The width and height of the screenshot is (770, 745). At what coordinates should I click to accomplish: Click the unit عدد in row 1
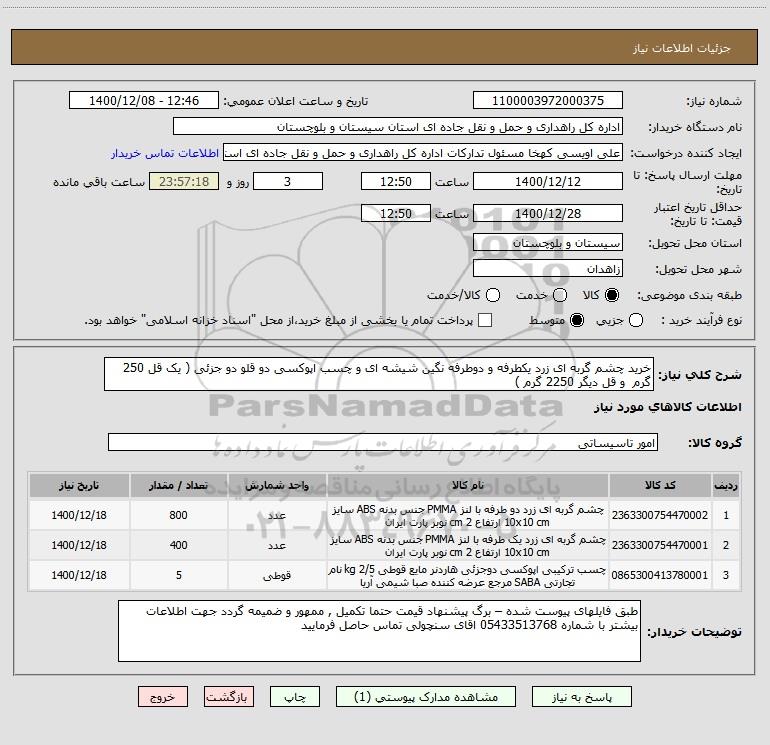tap(277, 515)
